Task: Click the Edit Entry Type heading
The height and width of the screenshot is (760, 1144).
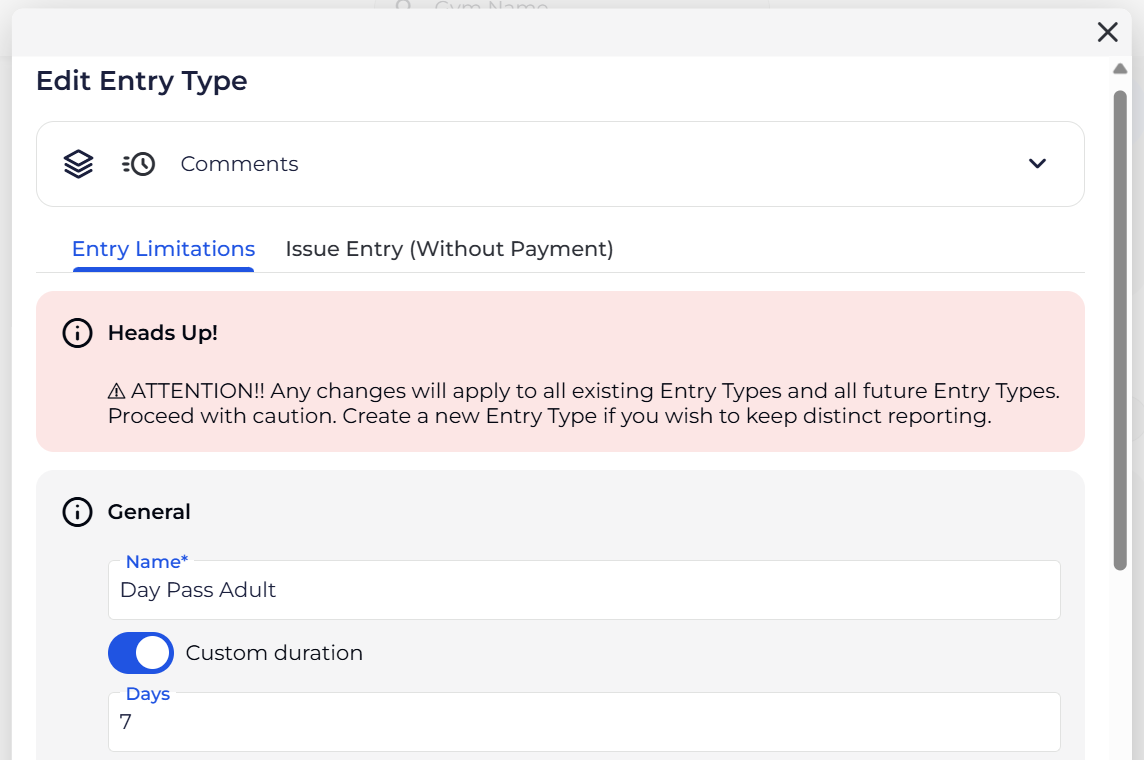Action: click(x=141, y=81)
